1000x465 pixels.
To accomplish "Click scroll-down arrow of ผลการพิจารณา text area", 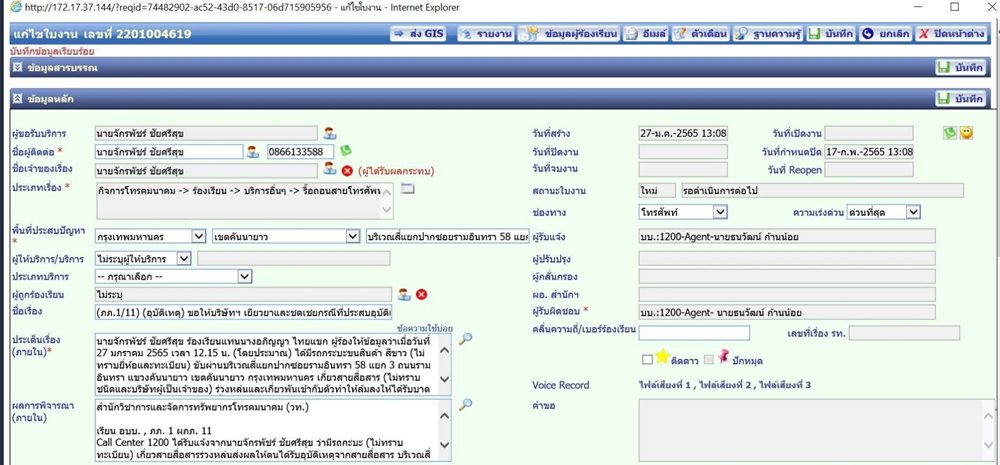I will click(x=445, y=446).
